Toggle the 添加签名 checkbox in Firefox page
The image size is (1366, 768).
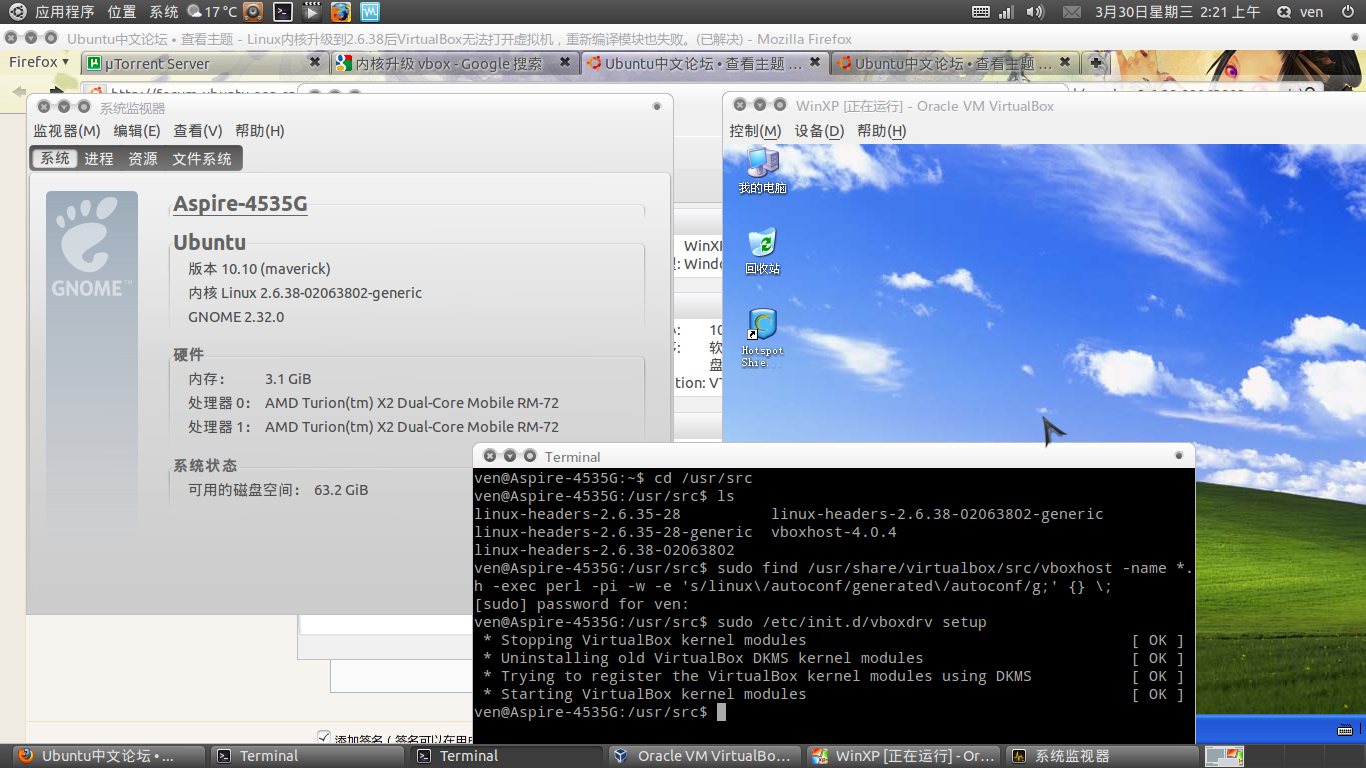tap(323, 737)
